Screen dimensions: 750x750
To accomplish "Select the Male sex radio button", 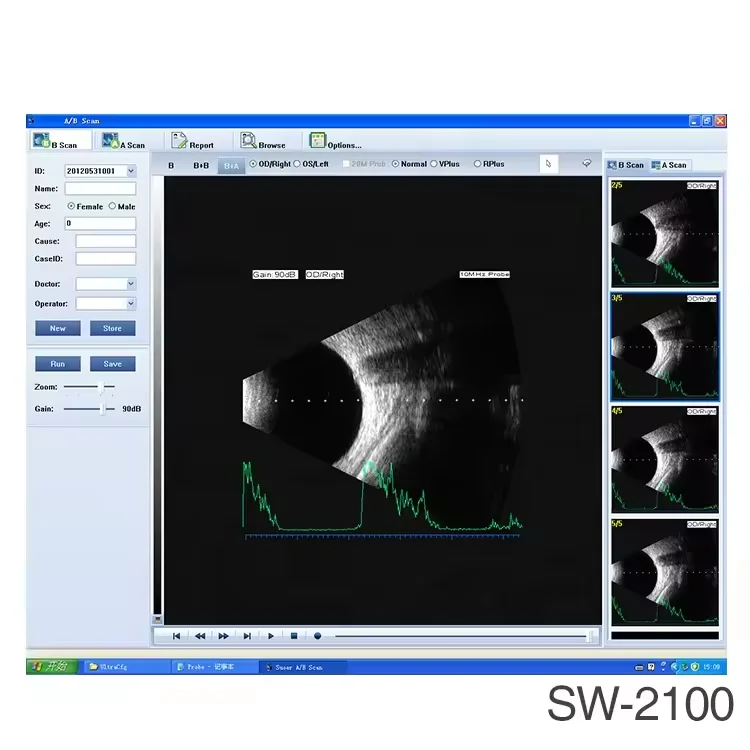I will [x=112, y=207].
